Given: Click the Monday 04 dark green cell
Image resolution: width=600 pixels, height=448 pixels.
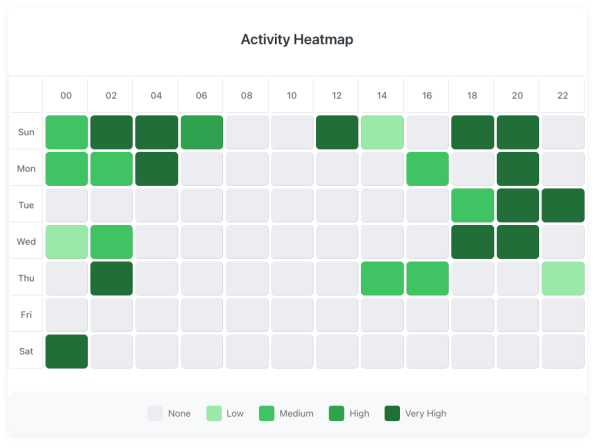Looking at the screenshot, I should (x=156, y=168).
